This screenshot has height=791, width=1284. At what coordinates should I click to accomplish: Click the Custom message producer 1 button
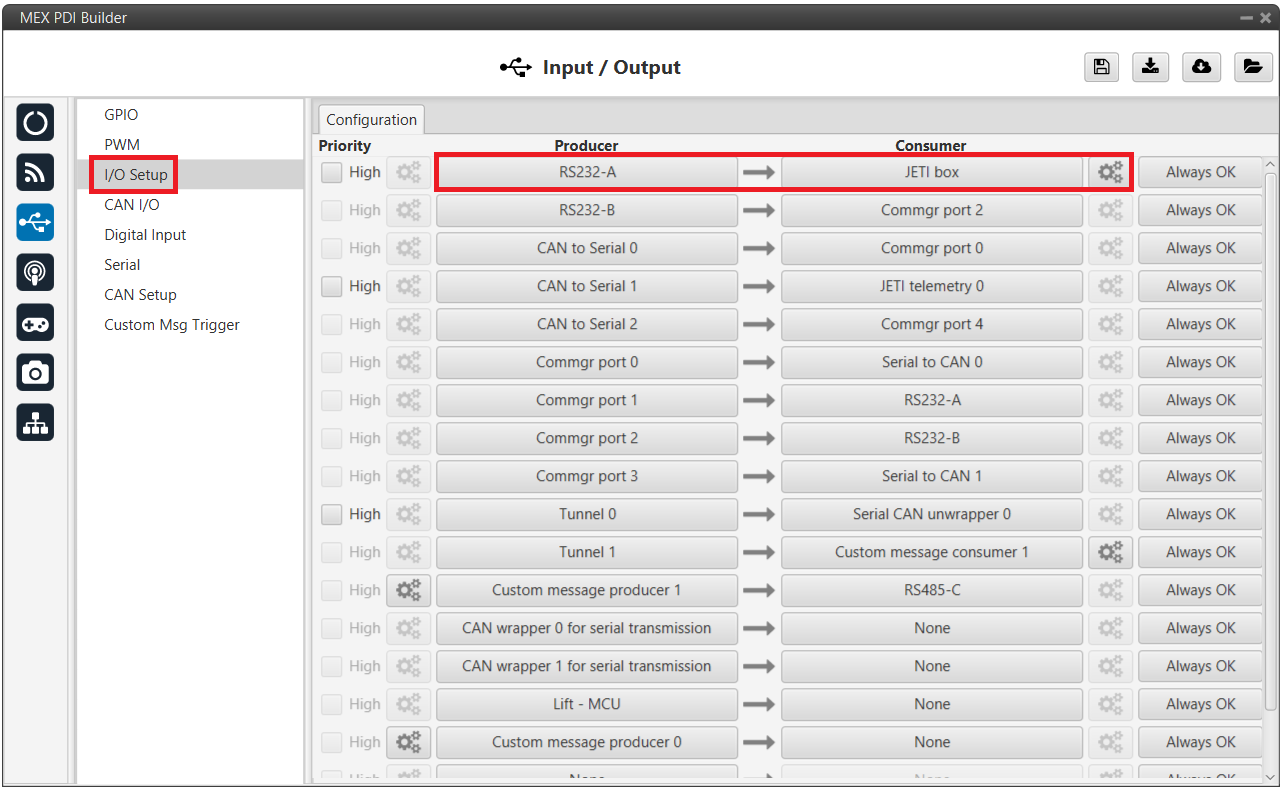click(586, 590)
